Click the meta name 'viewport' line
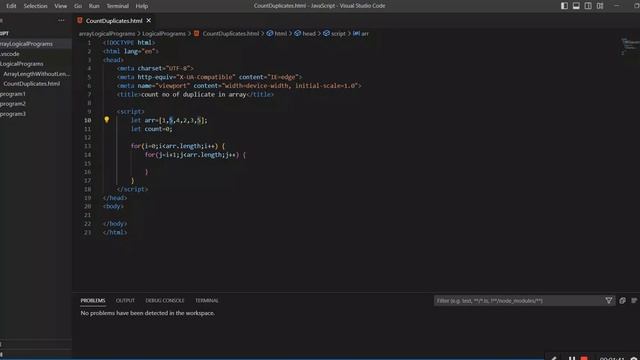This screenshot has width=640, height=360. pyautogui.click(x=239, y=86)
